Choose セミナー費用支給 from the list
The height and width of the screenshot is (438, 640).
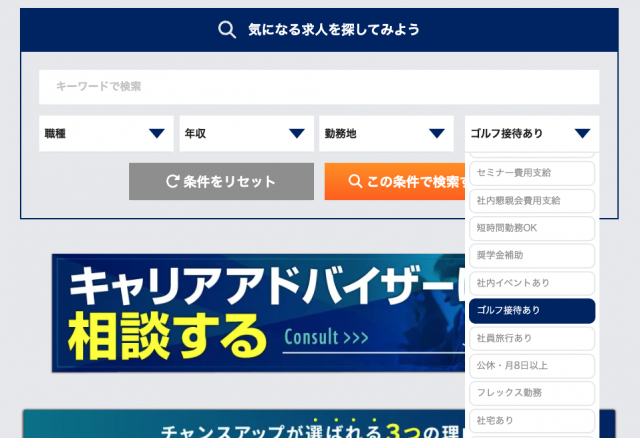[532, 173]
